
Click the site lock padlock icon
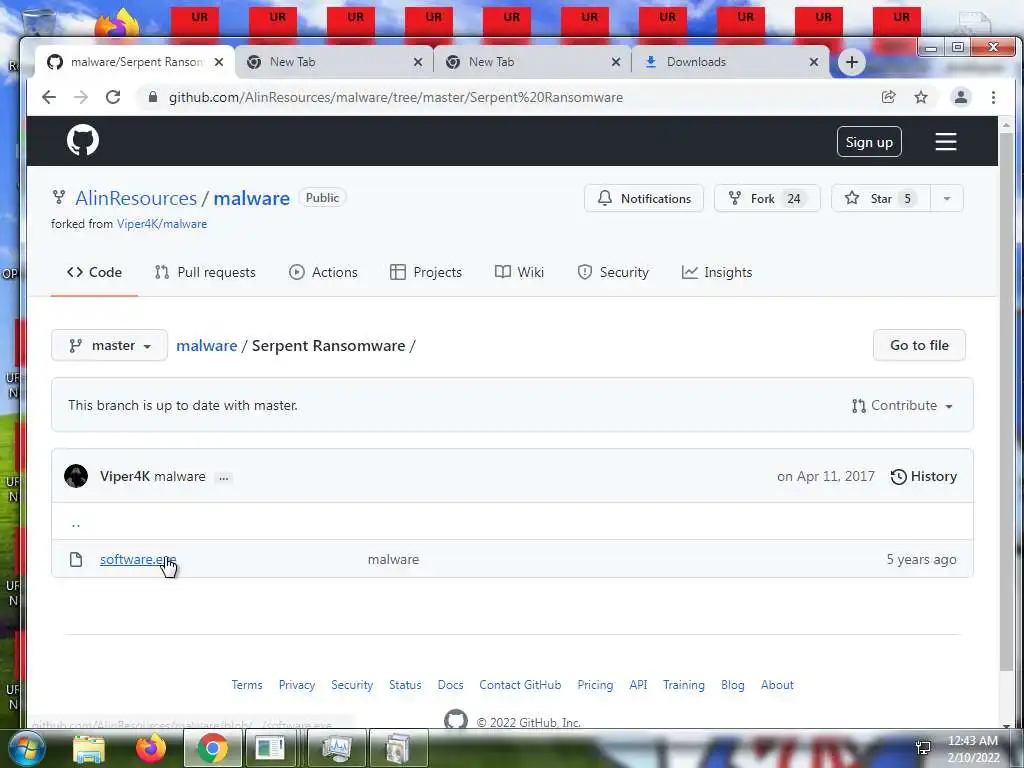click(x=153, y=97)
